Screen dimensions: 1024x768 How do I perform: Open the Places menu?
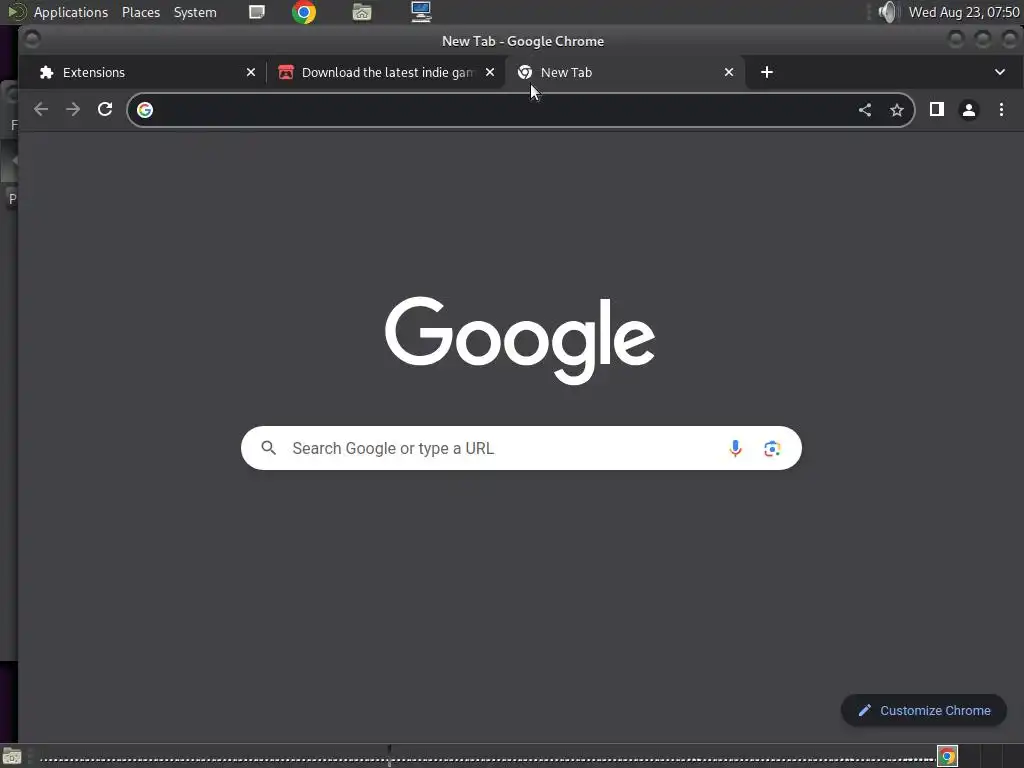[141, 12]
